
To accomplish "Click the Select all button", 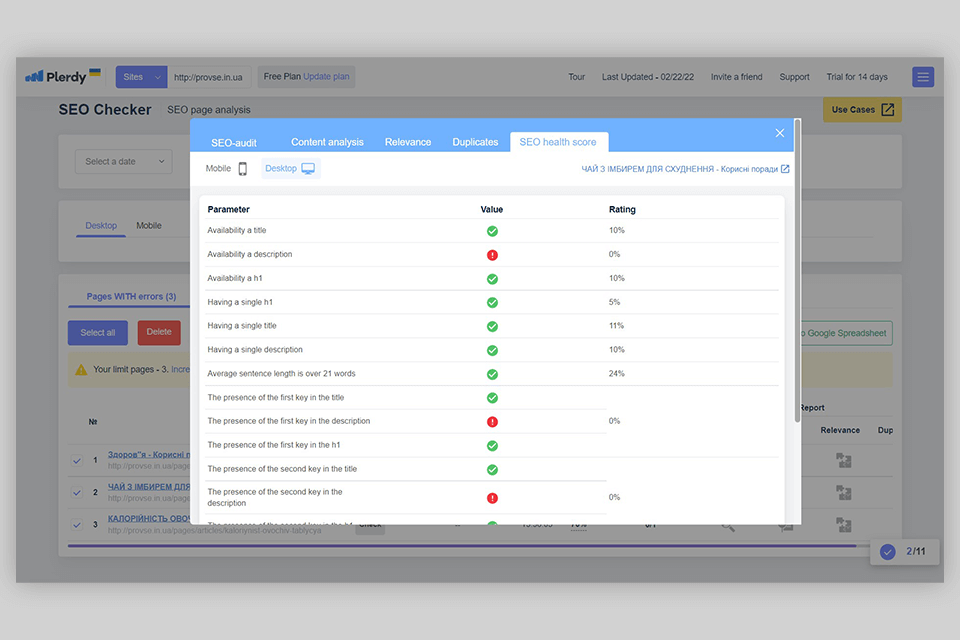I will (98, 333).
